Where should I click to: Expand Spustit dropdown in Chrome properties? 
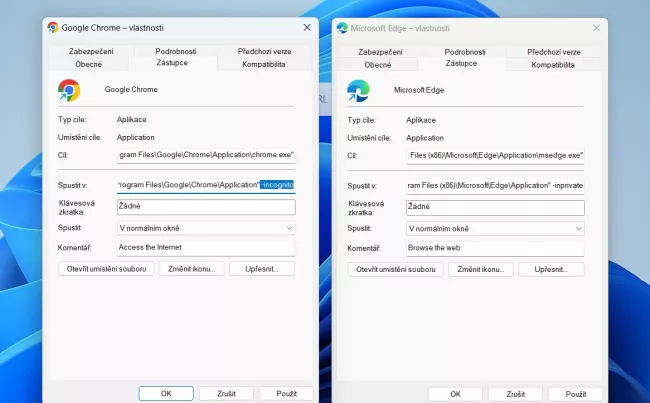[206, 228]
